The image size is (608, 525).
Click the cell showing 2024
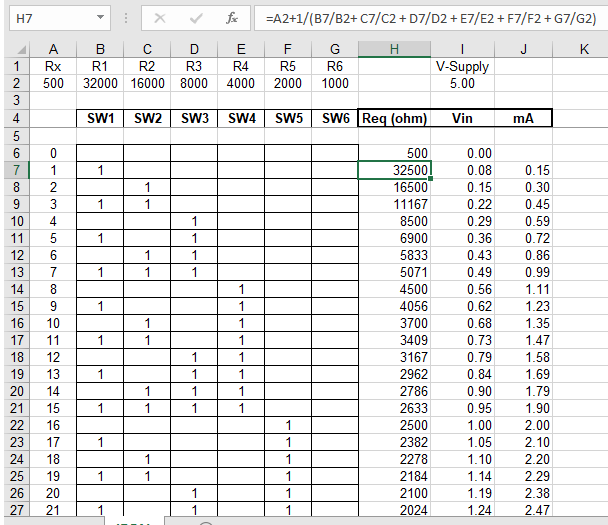[x=394, y=509]
